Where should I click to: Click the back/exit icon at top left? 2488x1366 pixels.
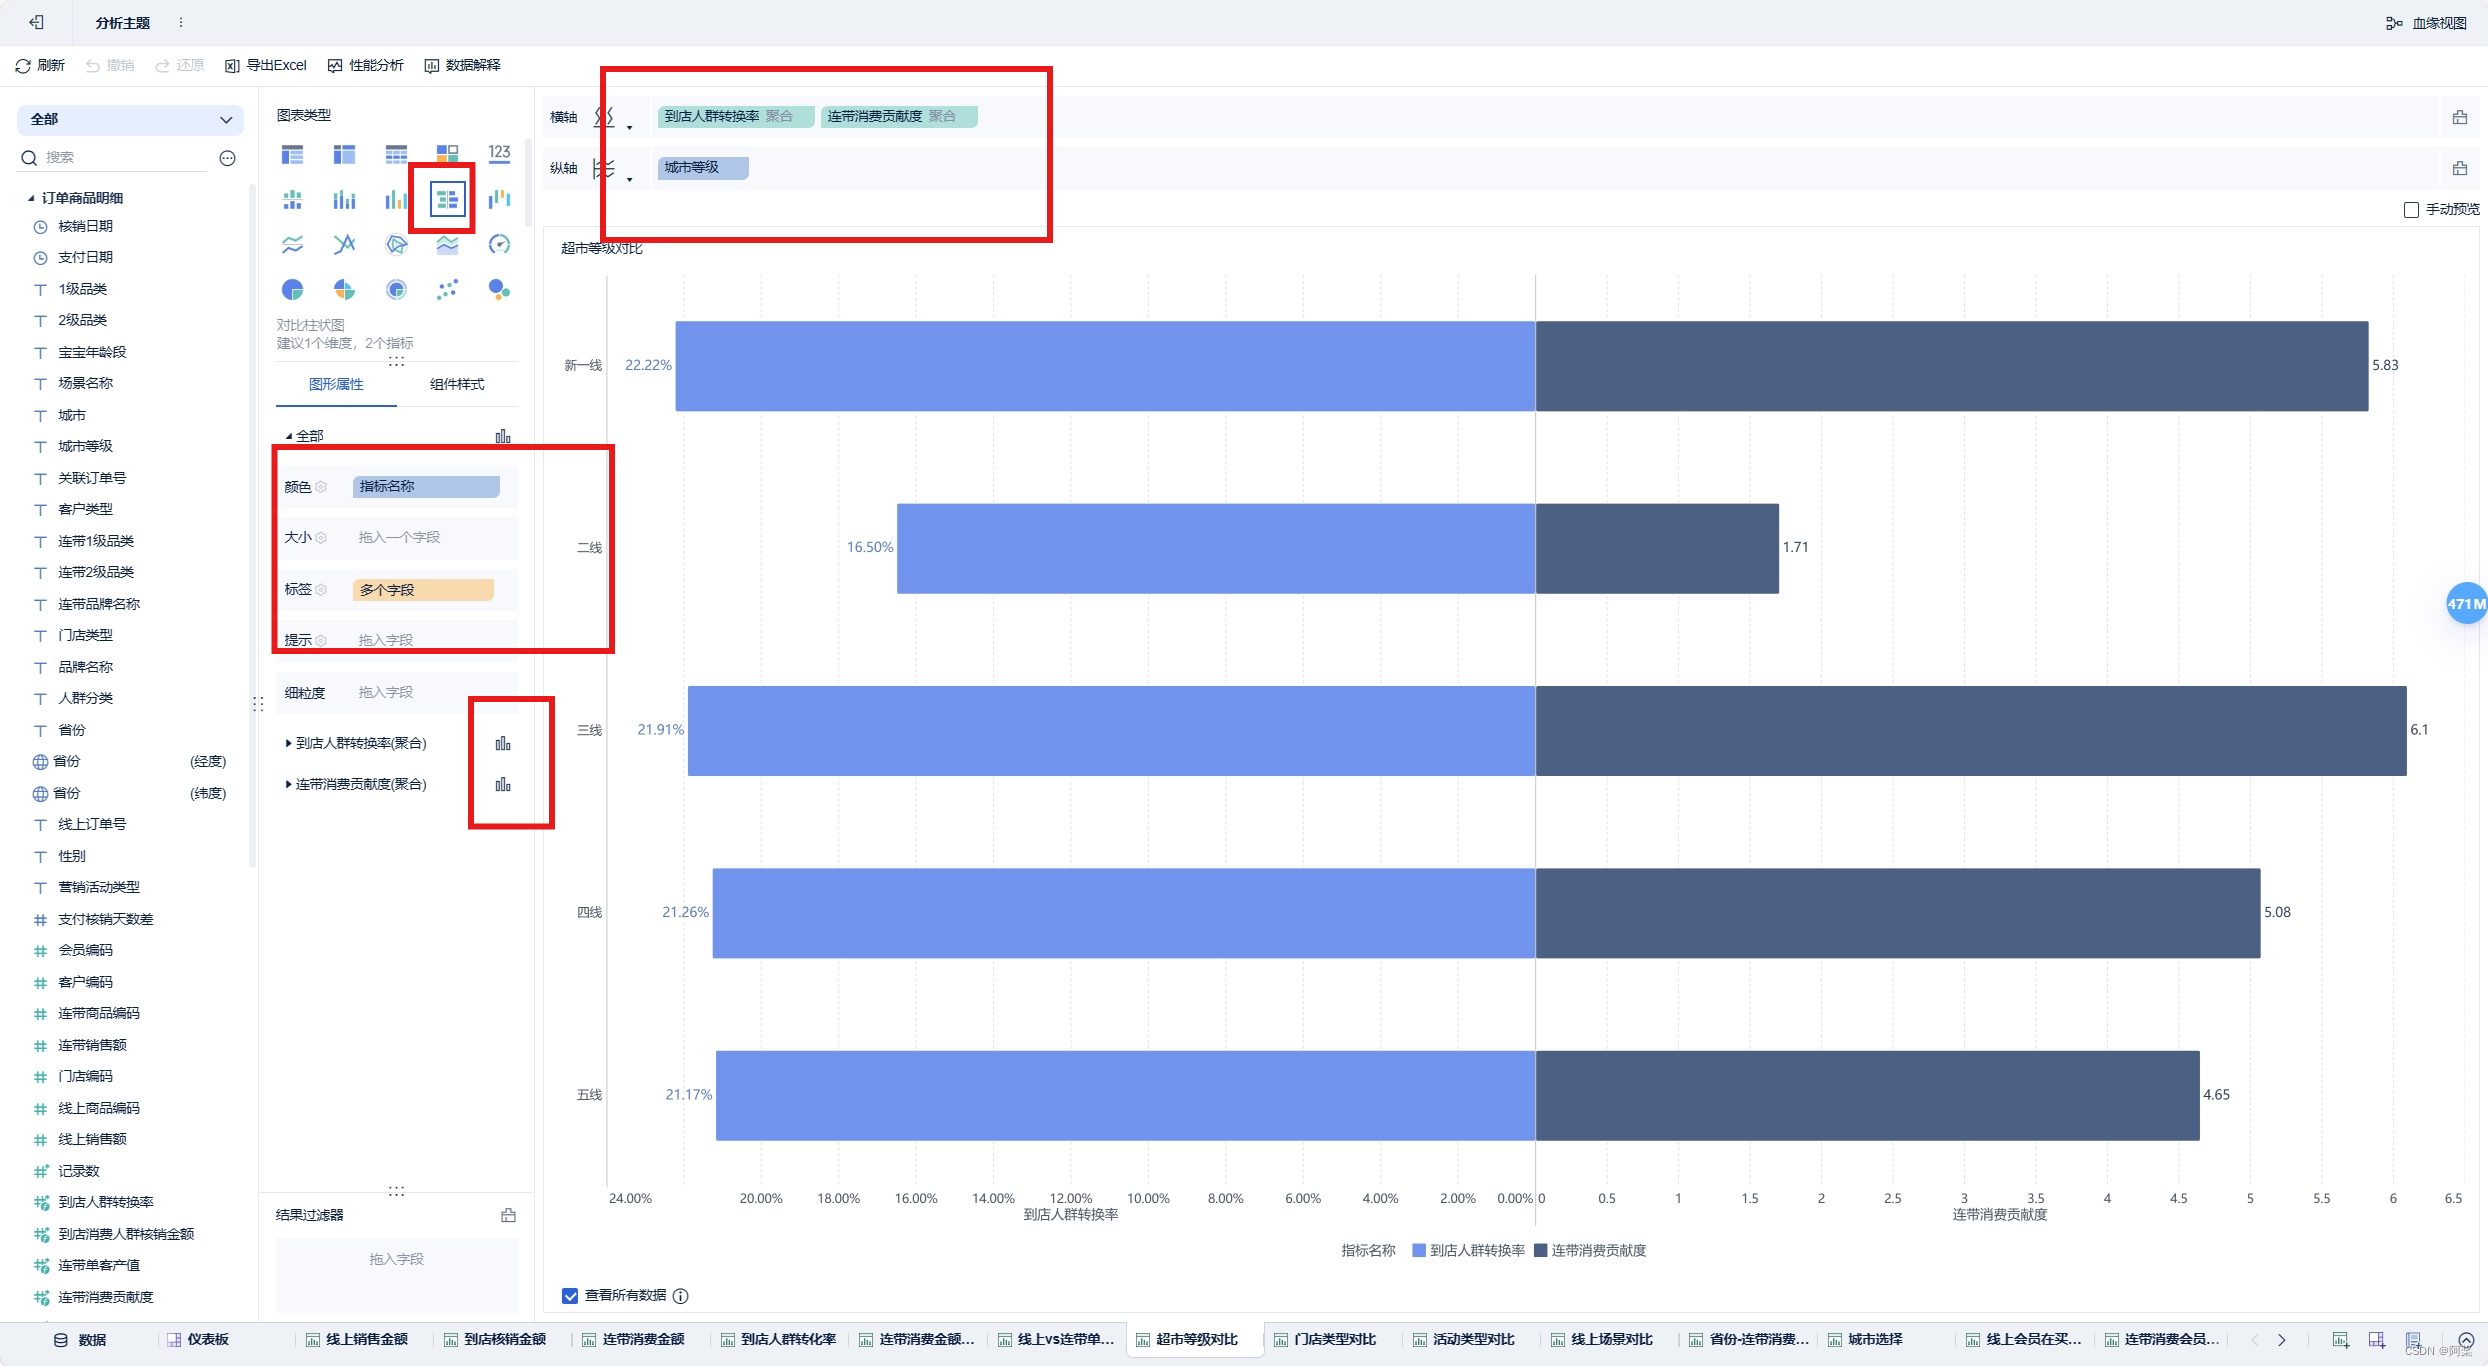(x=37, y=22)
